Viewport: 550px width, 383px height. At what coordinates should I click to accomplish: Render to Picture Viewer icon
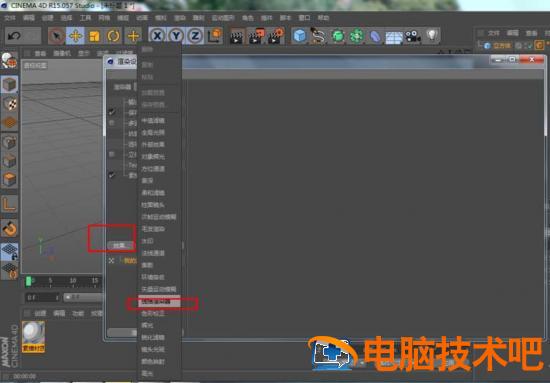256,36
